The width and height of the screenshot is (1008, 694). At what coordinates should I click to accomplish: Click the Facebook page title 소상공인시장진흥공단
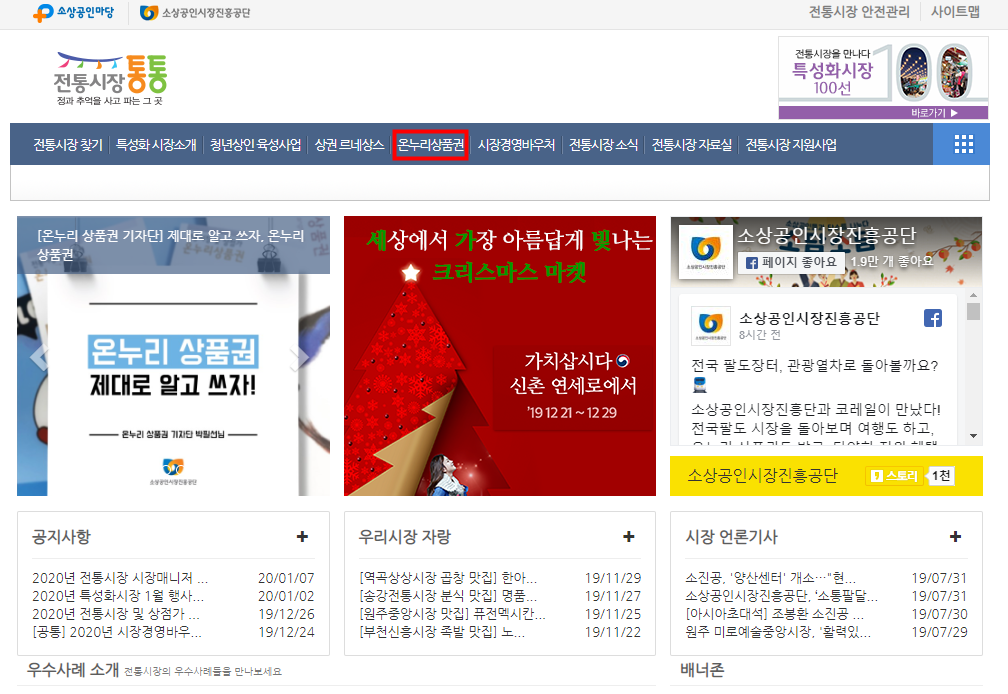pyautogui.click(x=827, y=236)
